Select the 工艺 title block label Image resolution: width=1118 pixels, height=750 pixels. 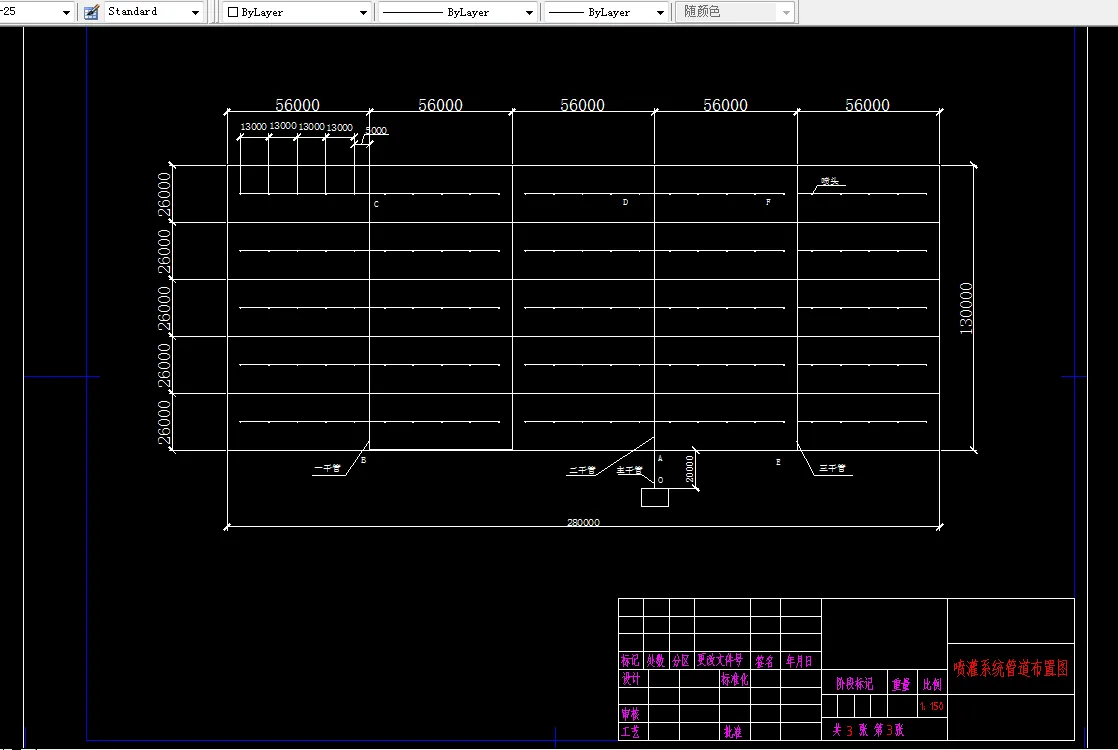630,731
